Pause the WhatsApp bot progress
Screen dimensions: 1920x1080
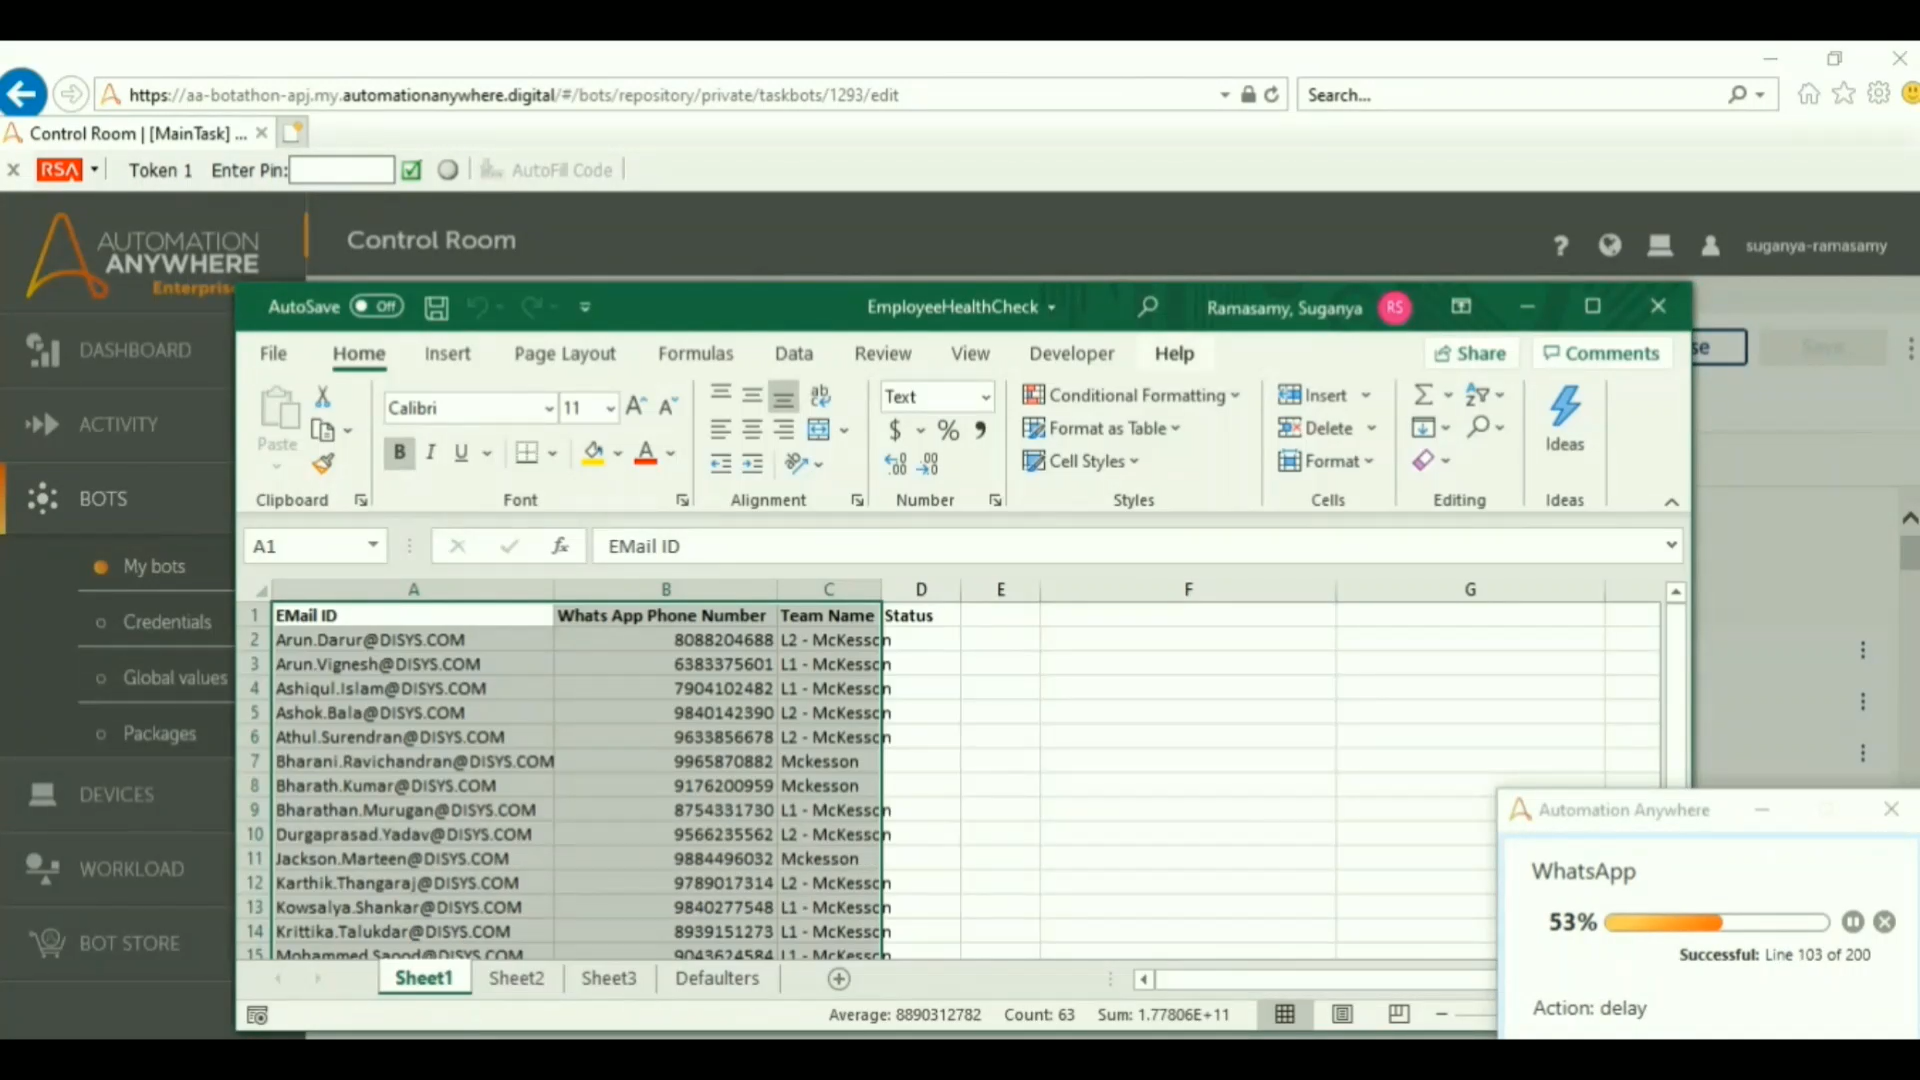coord(1852,922)
